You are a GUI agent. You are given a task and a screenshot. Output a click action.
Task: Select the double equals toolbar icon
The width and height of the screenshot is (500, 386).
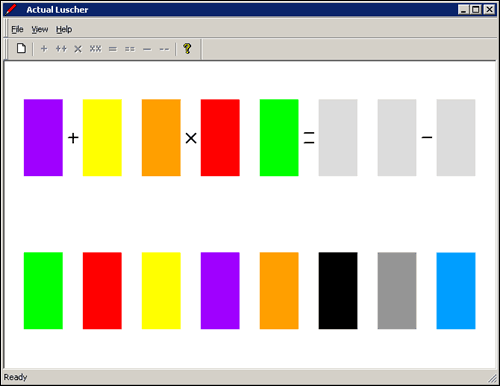pyautogui.click(x=130, y=49)
